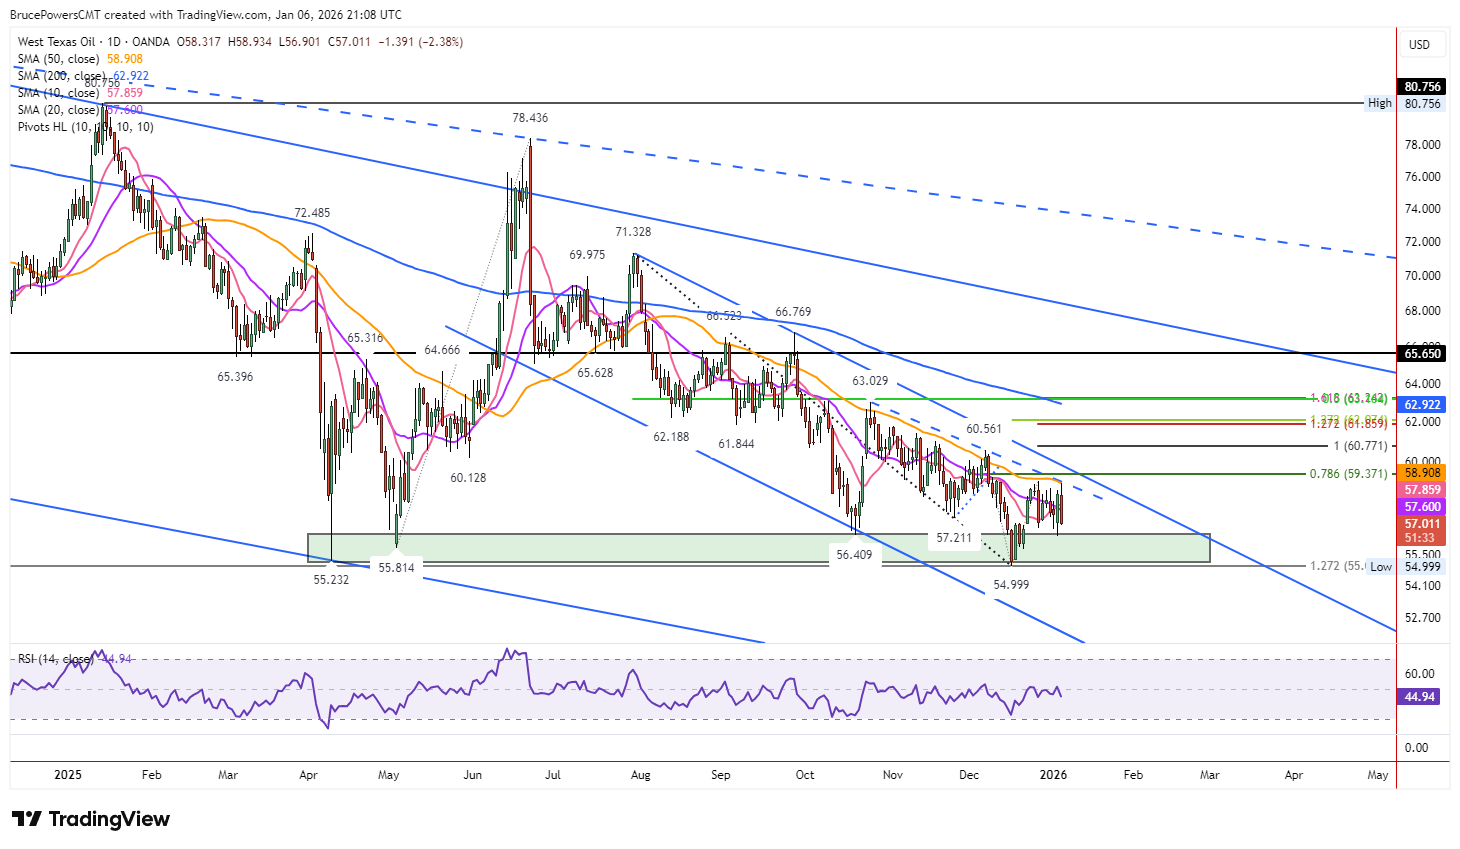Image resolution: width=1460 pixels, height=849 pixels.
Task: Select the Pivots HL indicator legend
Action: tap(86, 127)
